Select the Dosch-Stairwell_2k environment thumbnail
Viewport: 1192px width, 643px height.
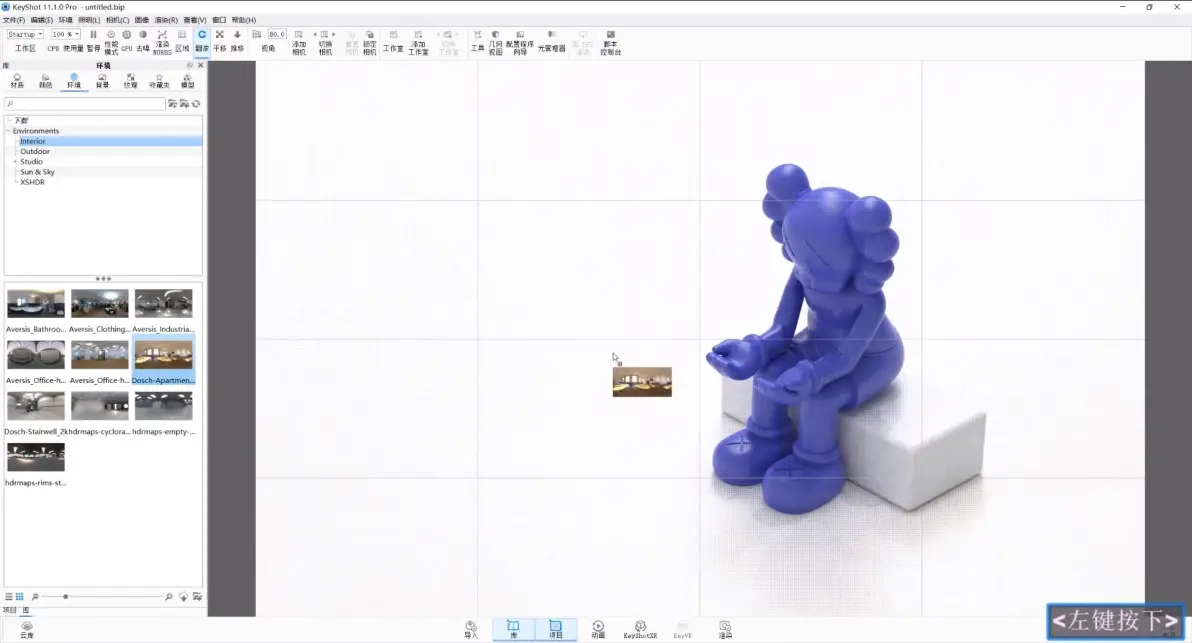36,406
